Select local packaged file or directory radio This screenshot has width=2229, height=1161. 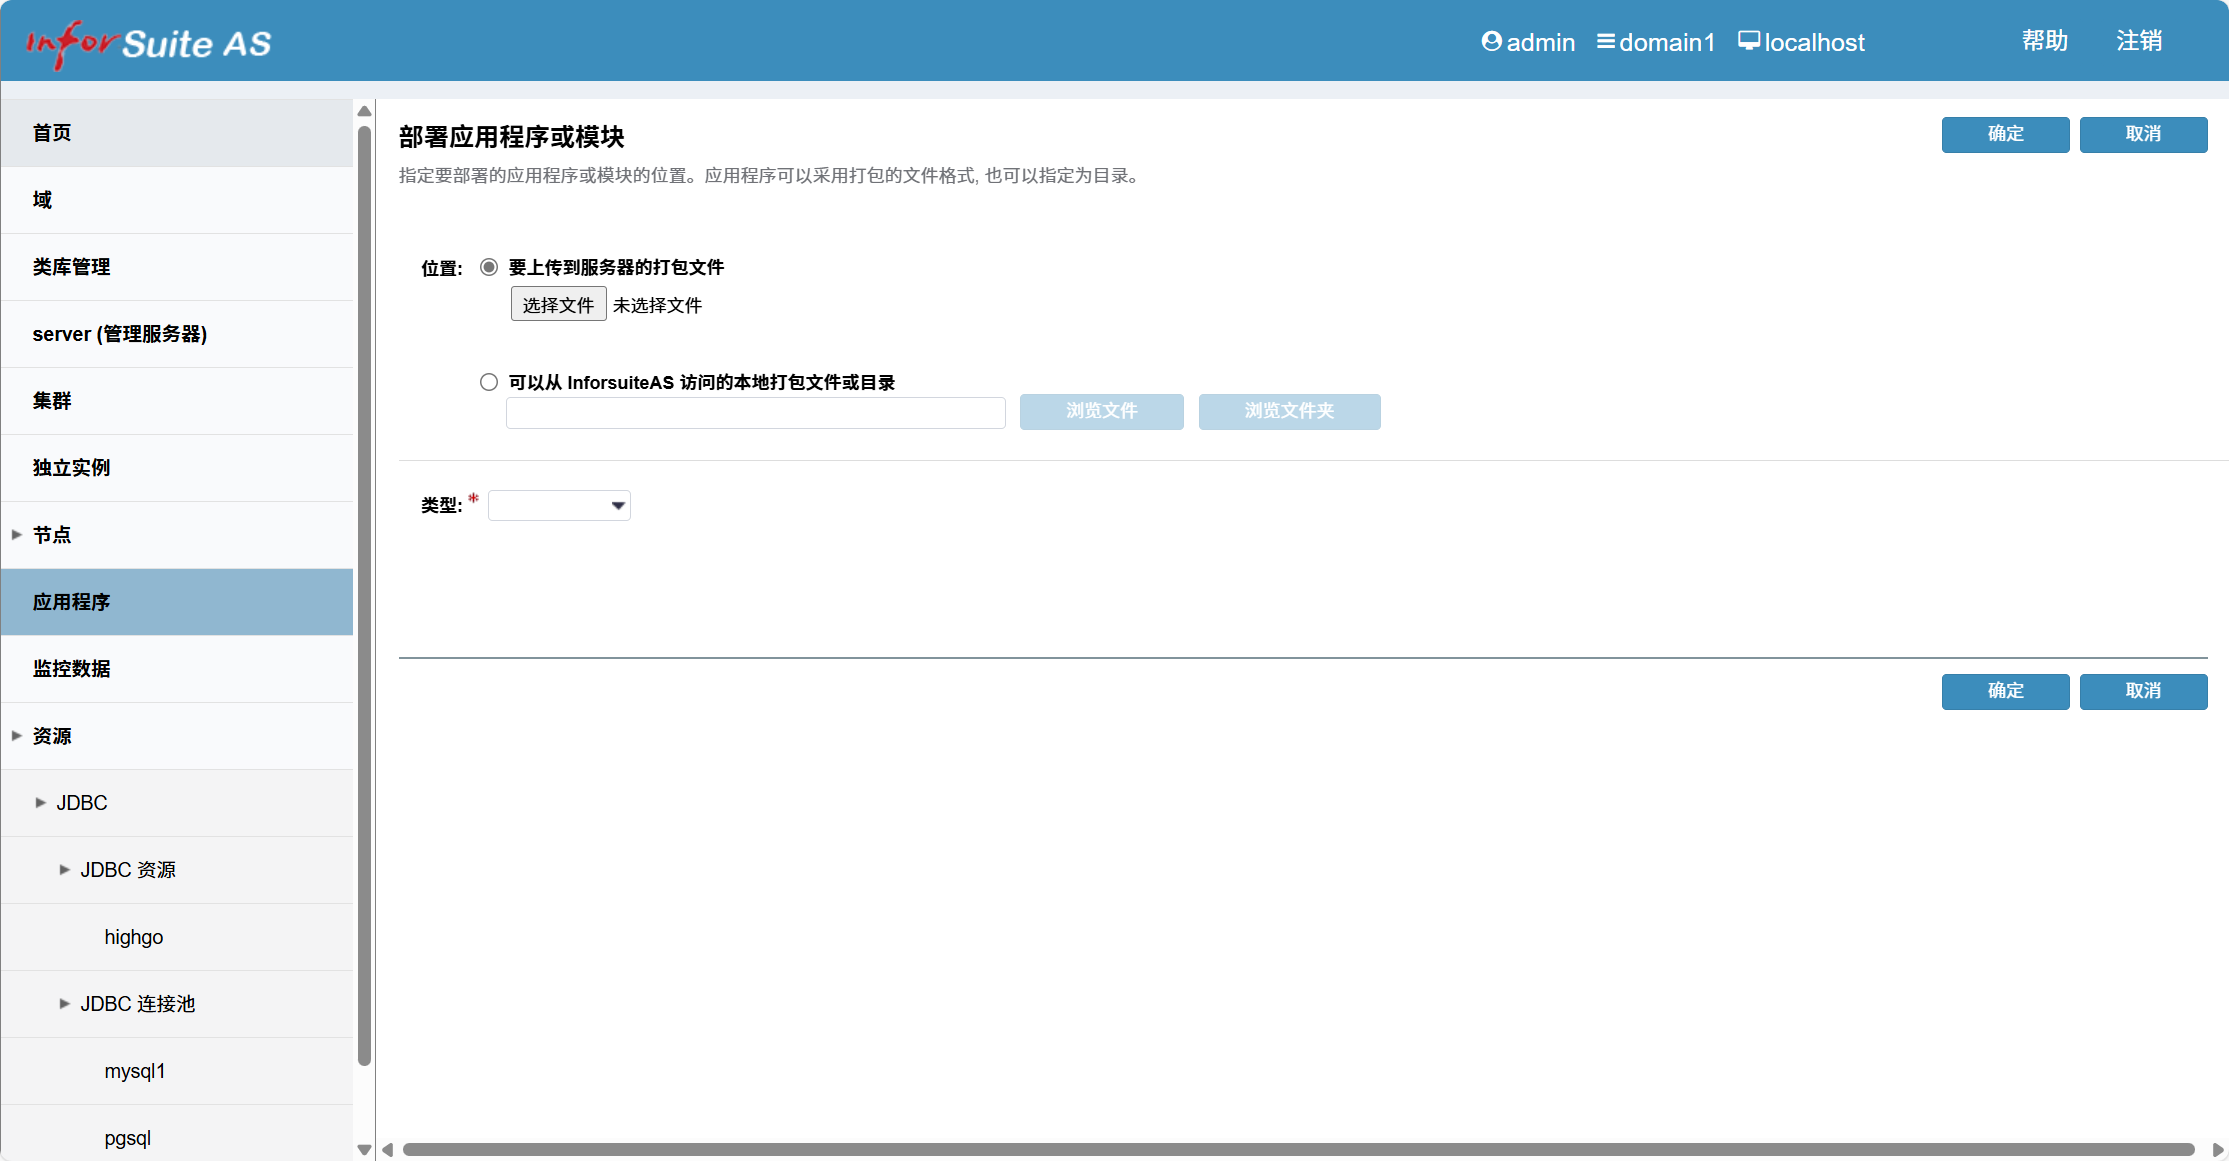(489, 382)
